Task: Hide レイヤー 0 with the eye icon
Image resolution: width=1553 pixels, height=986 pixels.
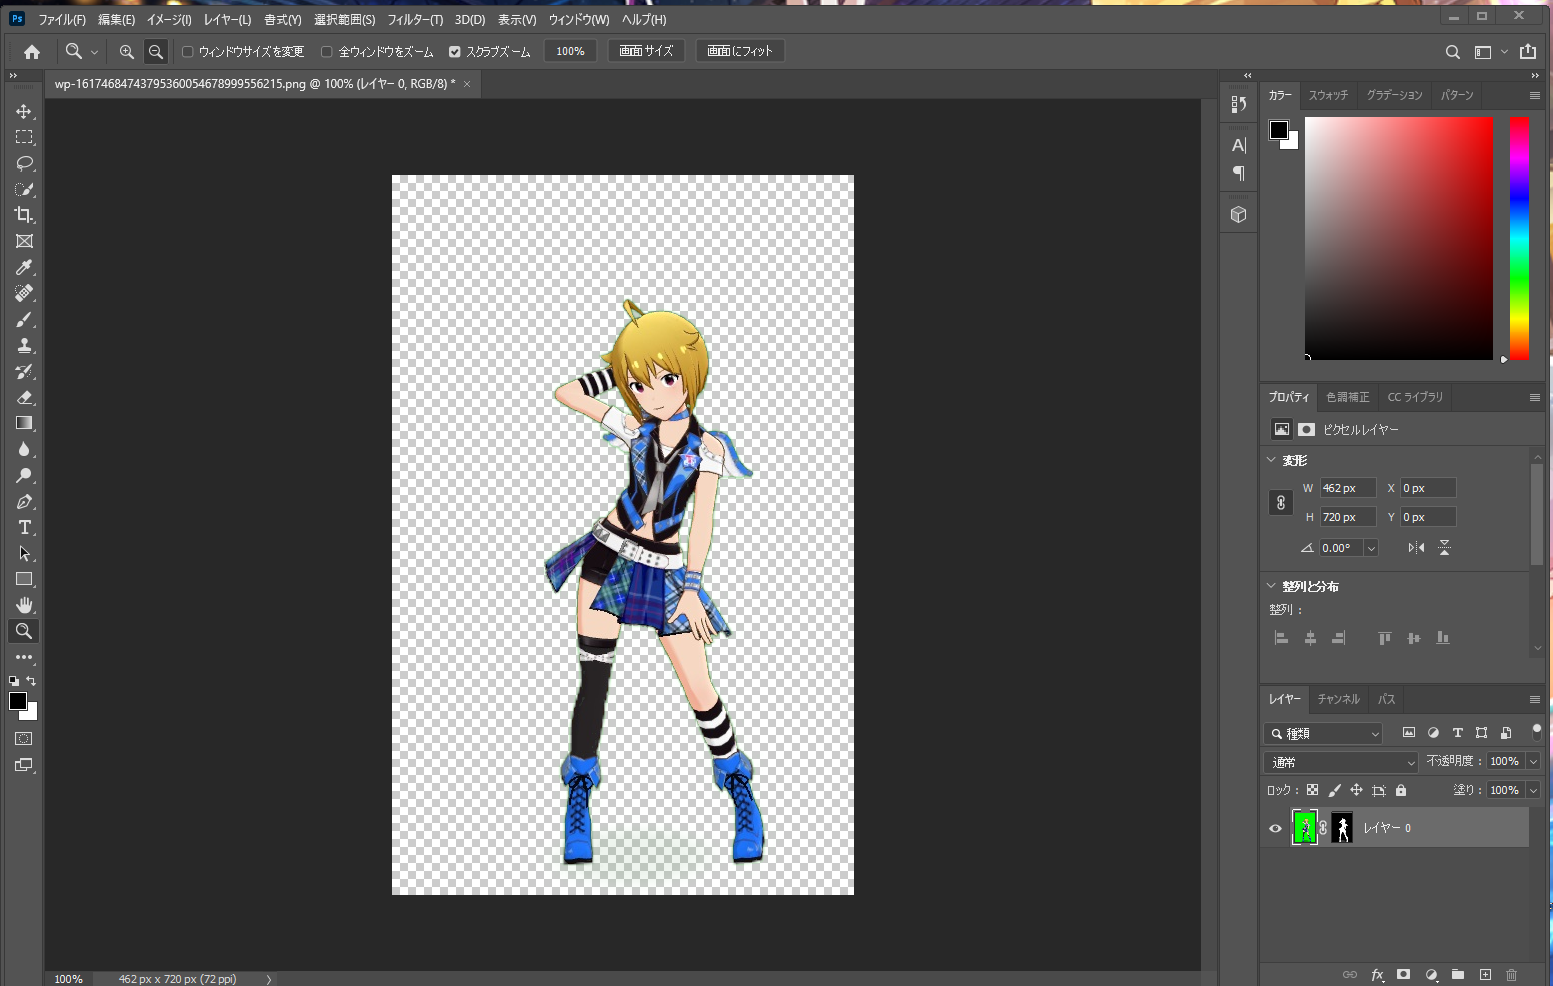Action: point(1275,828)
